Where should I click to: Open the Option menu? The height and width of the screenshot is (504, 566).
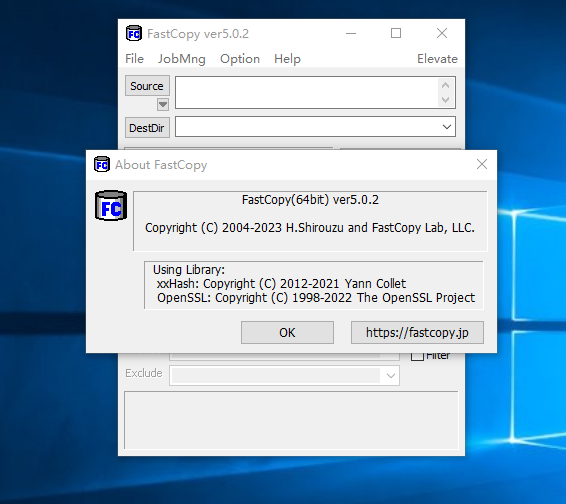point(240,59)
